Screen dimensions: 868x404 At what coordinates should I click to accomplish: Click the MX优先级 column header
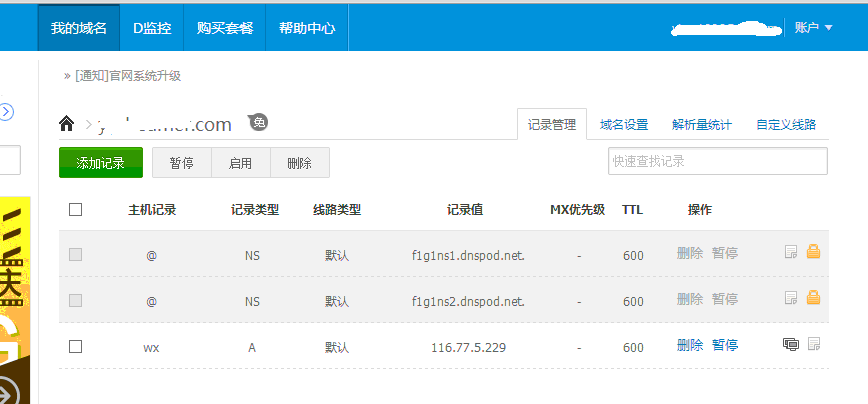pos(577,210)
